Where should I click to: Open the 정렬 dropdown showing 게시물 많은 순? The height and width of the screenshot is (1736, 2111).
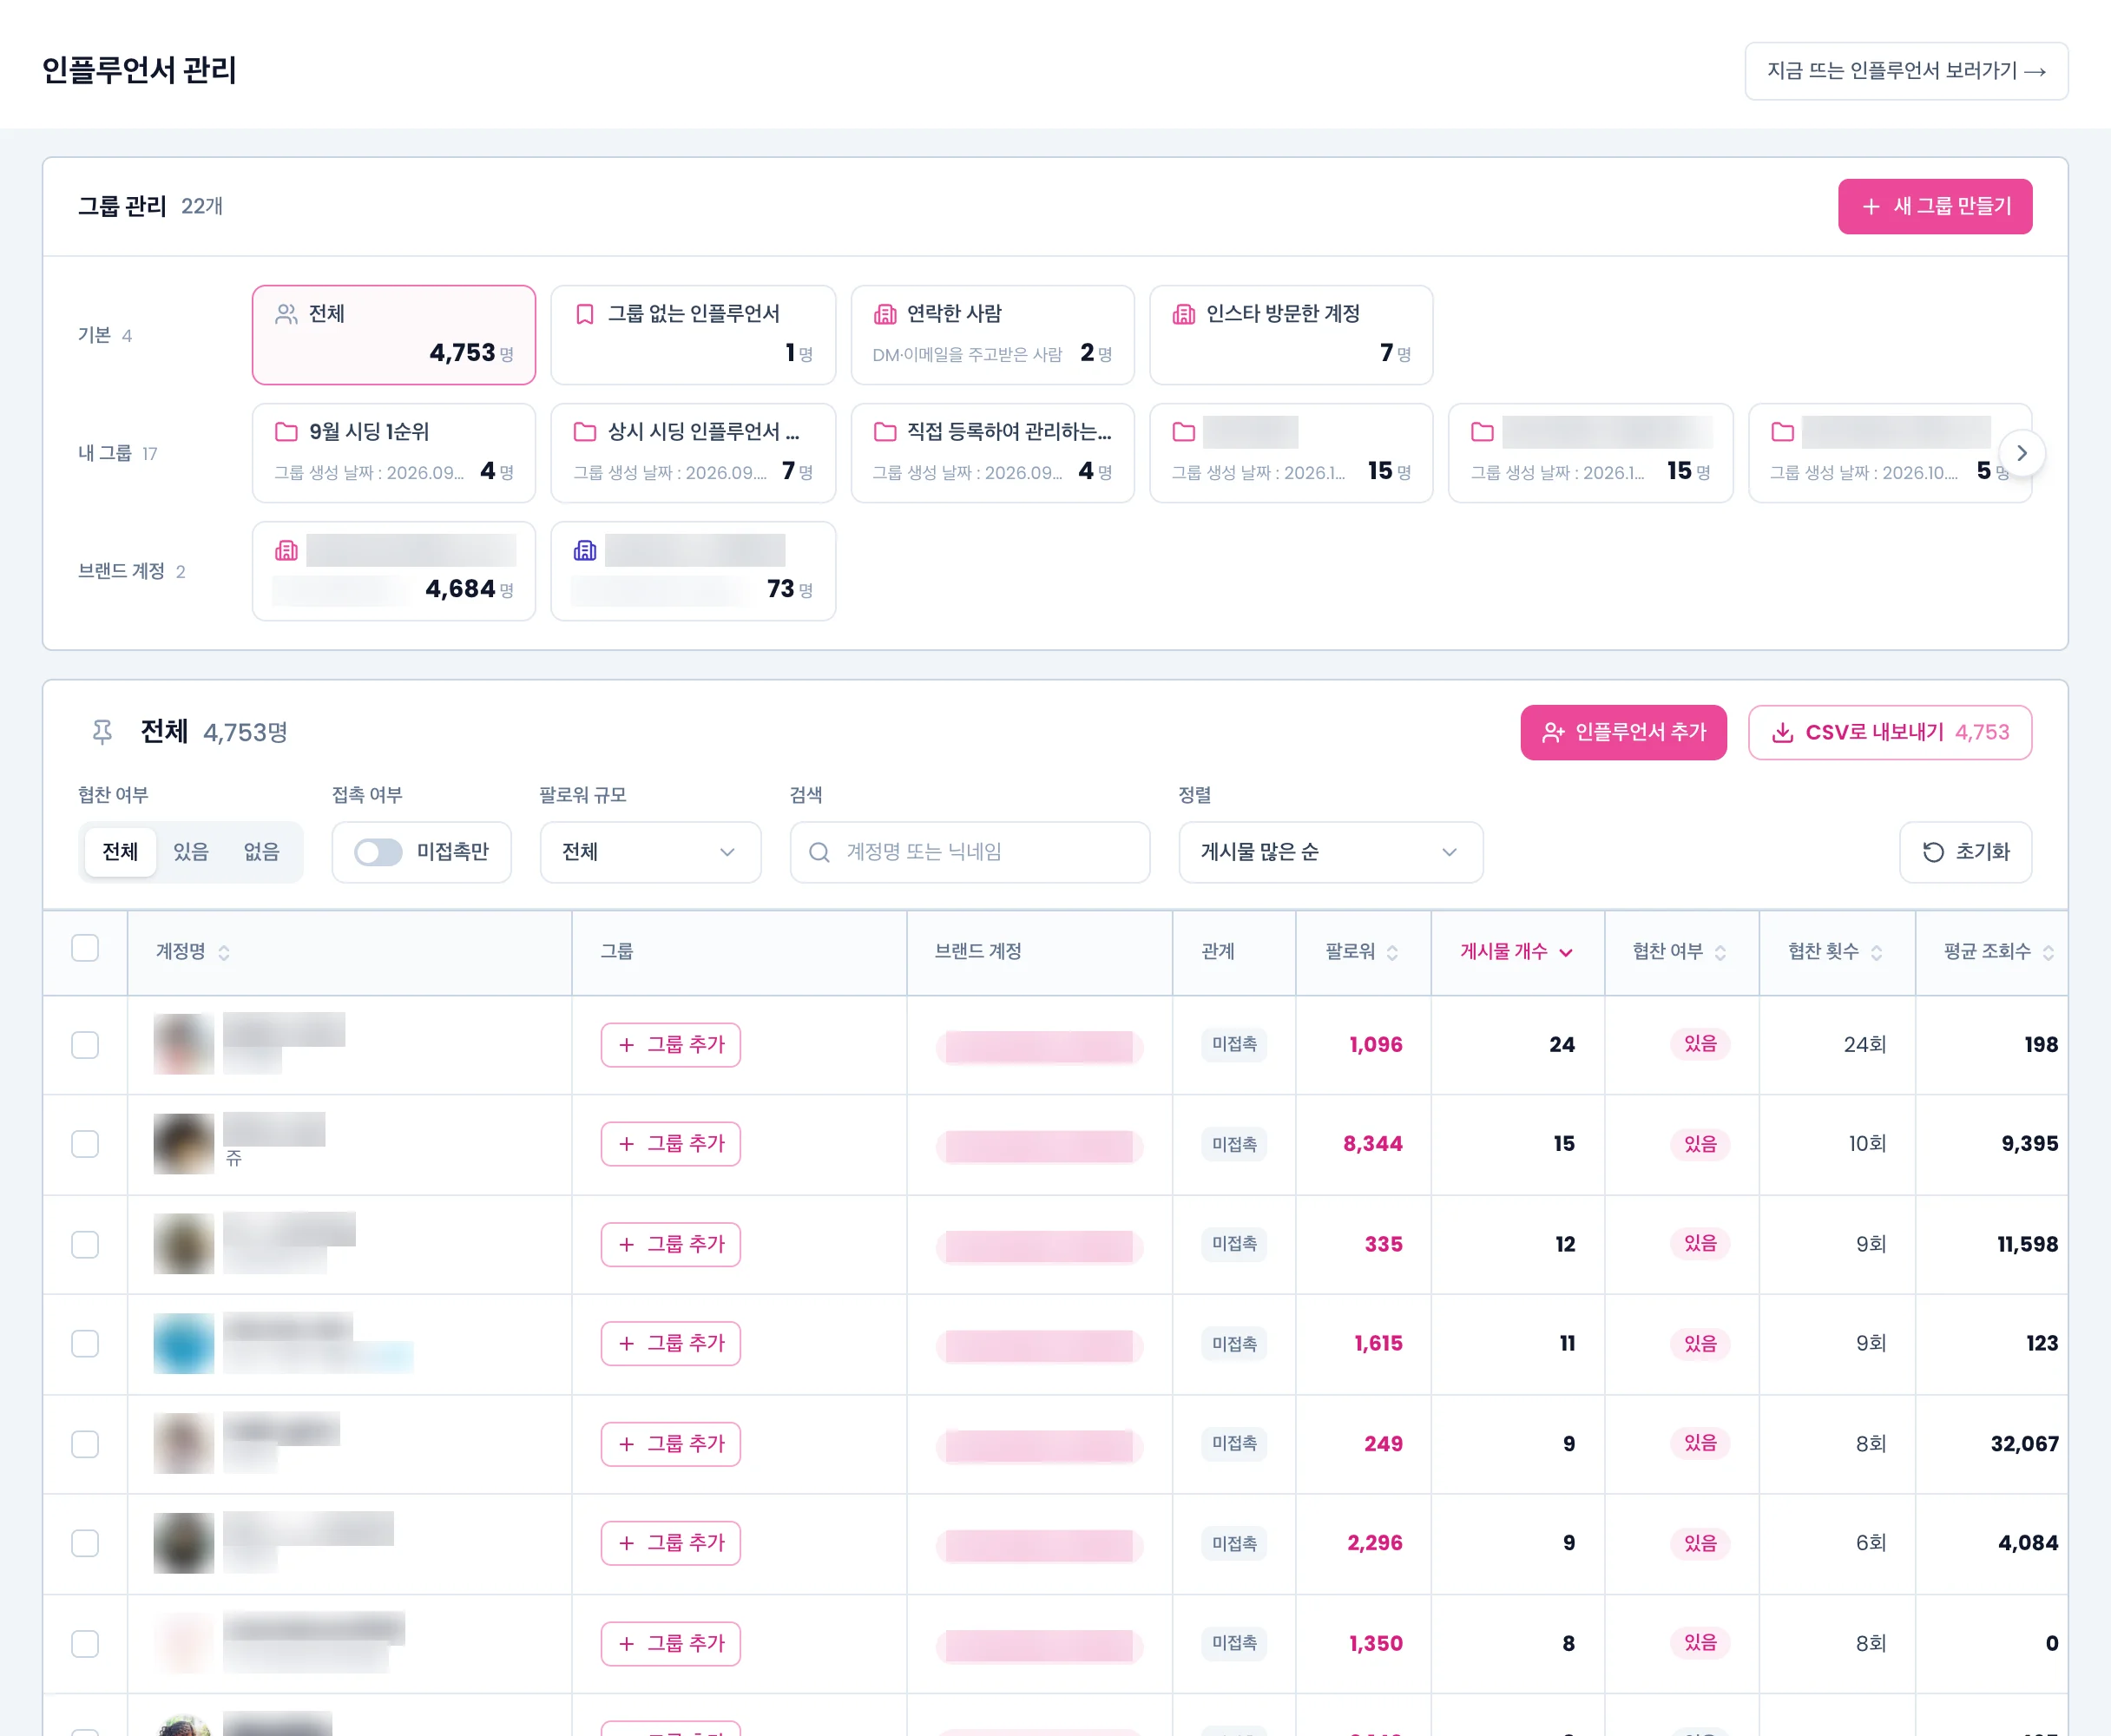pyautogui.click(x=1330, y=852)
